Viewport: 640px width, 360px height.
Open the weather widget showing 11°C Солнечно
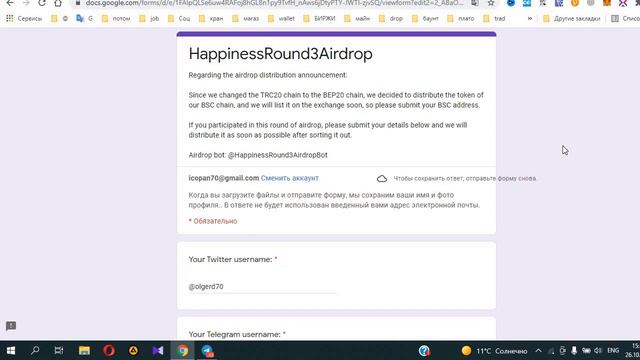point(494,351)
